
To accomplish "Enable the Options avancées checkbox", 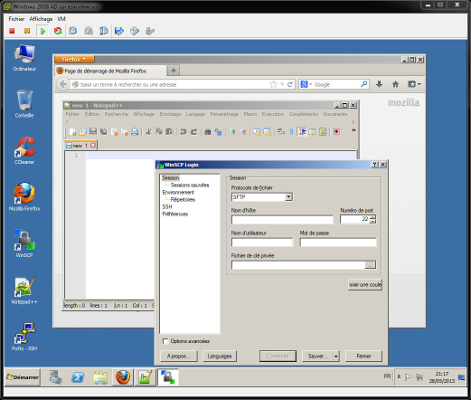I will tap(165, 341).
